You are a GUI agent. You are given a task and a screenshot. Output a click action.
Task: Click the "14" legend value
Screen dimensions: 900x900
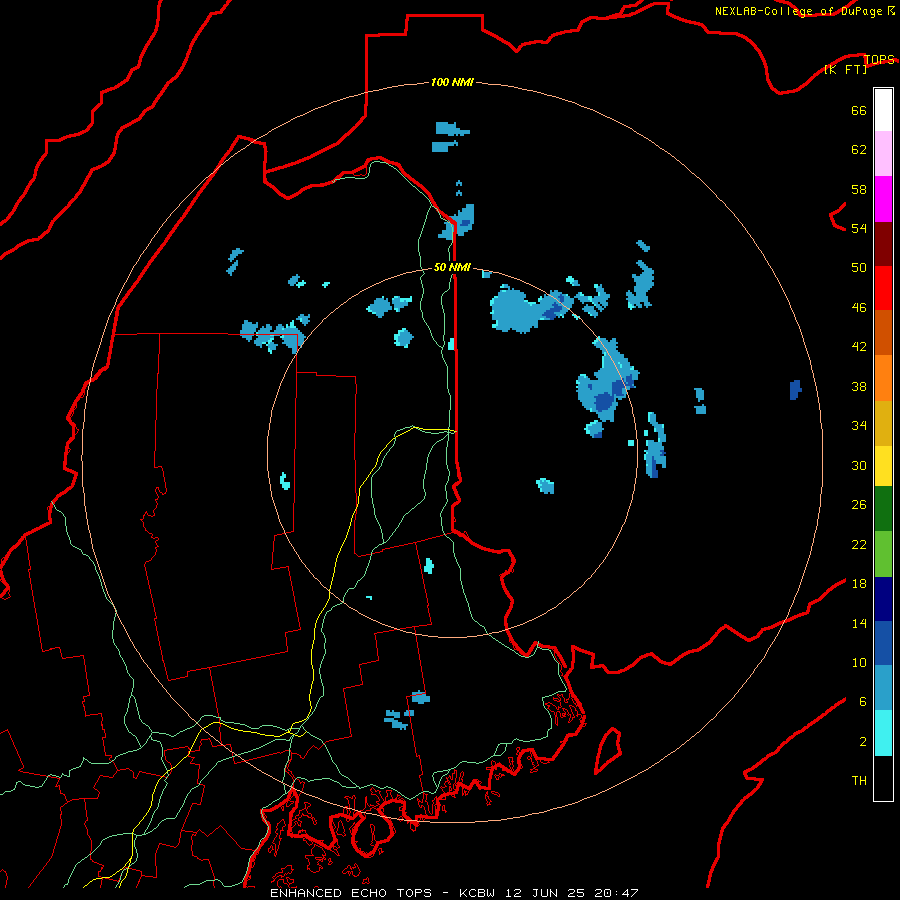859,623
